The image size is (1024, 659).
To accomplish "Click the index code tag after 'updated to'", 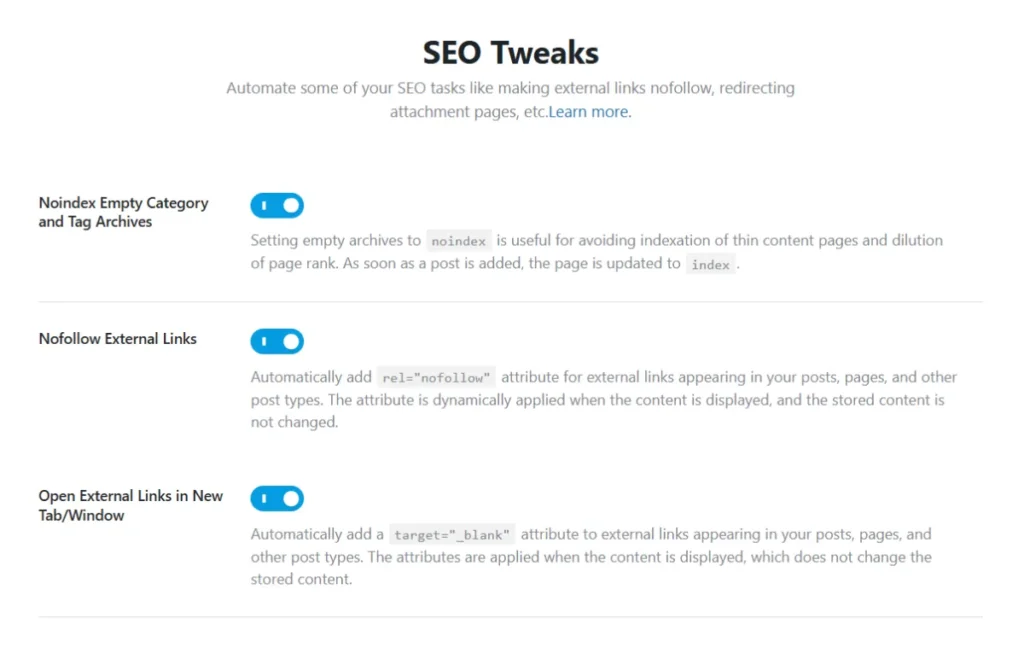I will pyautogui.click(x=711, y=265).
